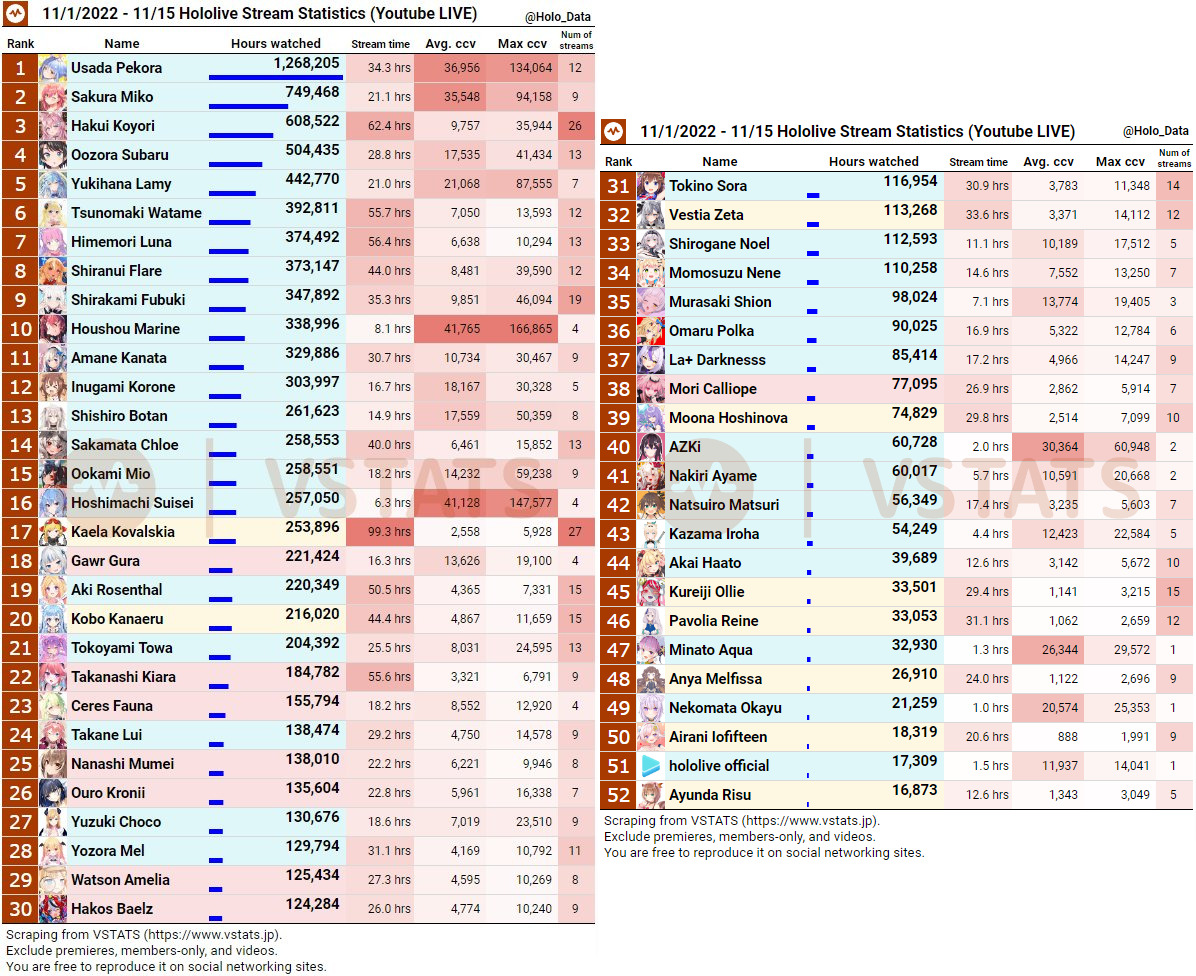Click the name 'Yukihana Lamy'
This screenshot has width=1196, height=976.
[121, 184]
